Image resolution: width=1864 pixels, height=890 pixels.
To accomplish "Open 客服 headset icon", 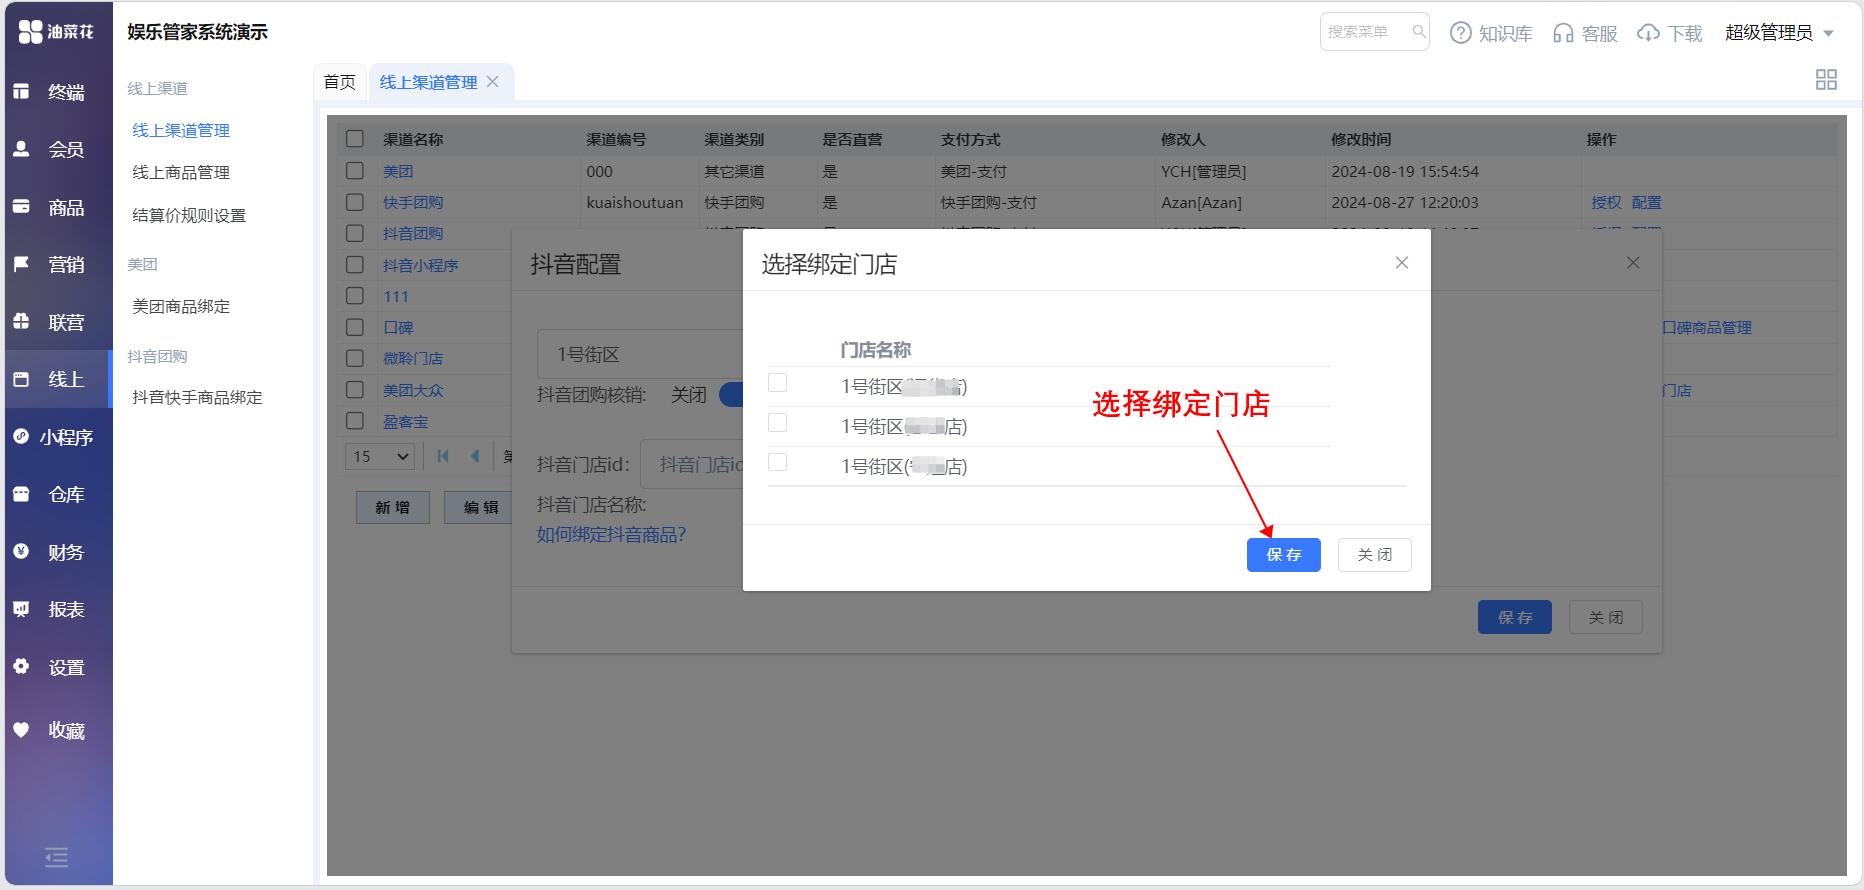I will [1563, 33].
